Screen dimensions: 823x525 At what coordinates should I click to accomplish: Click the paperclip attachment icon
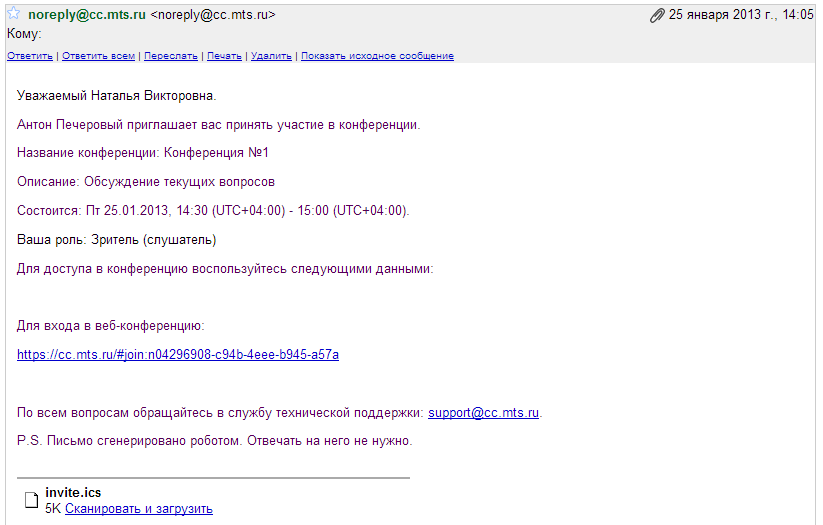pyautogui.click(x=657, y=15)
